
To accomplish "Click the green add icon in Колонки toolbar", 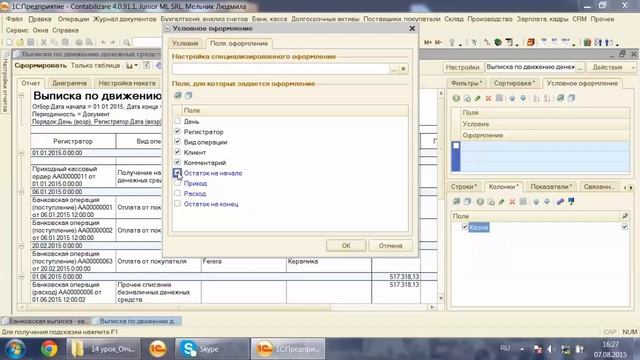I will 480,202.
